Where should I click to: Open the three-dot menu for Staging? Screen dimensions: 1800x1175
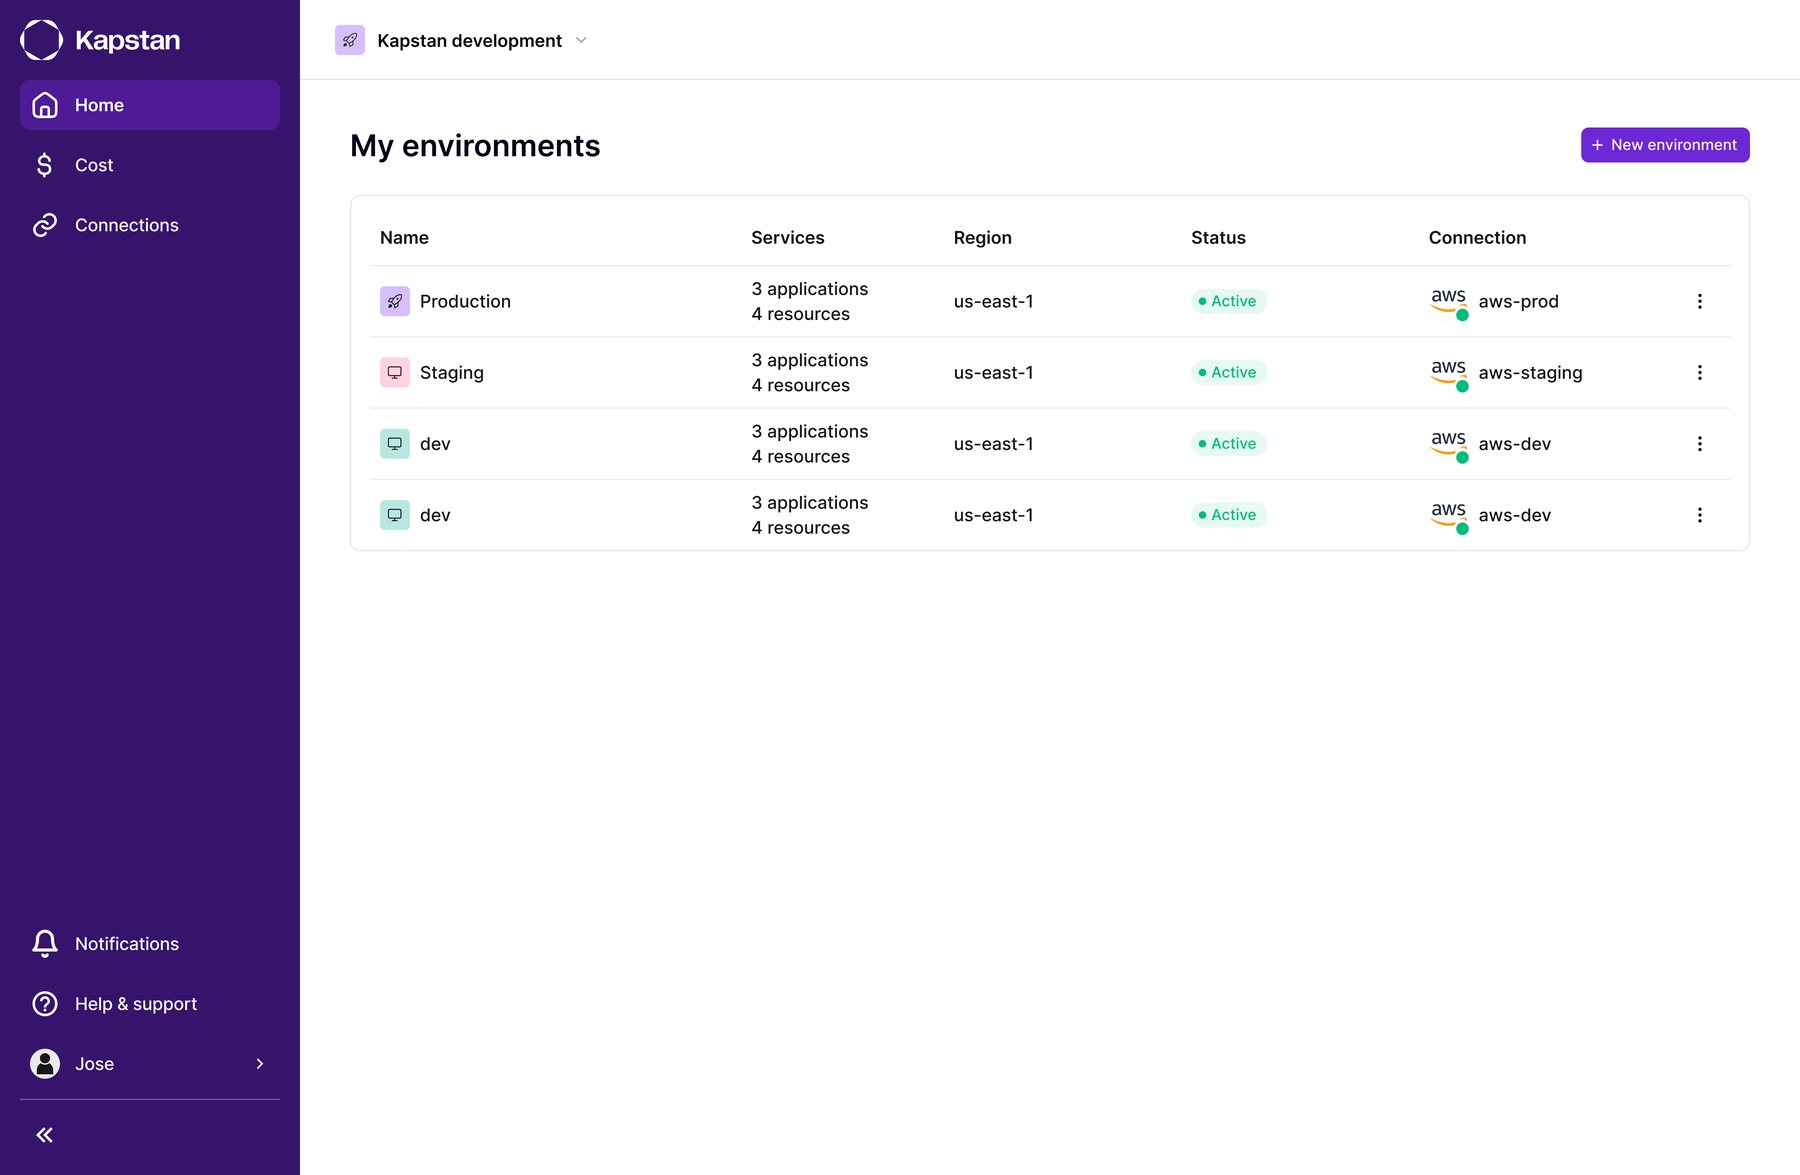[1699, 372]
